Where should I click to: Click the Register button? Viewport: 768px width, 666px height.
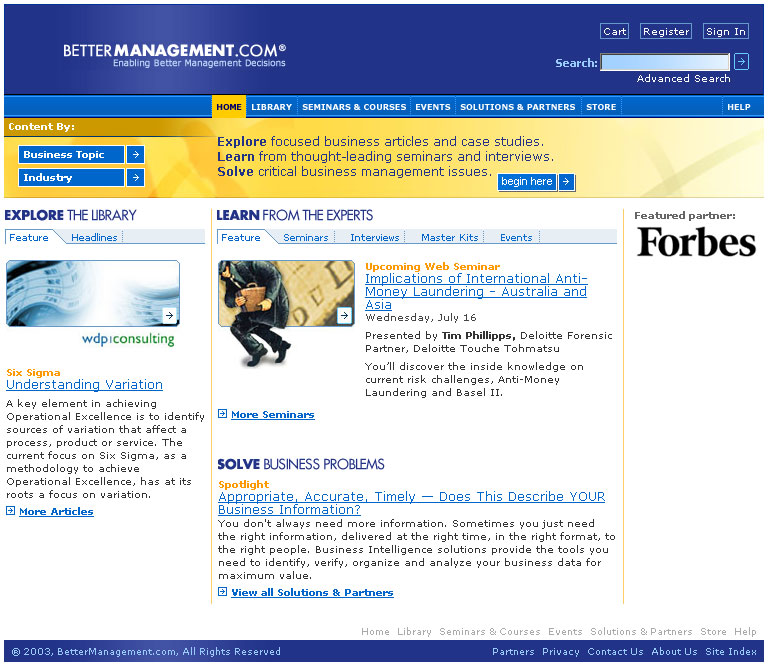coord(666,31)
